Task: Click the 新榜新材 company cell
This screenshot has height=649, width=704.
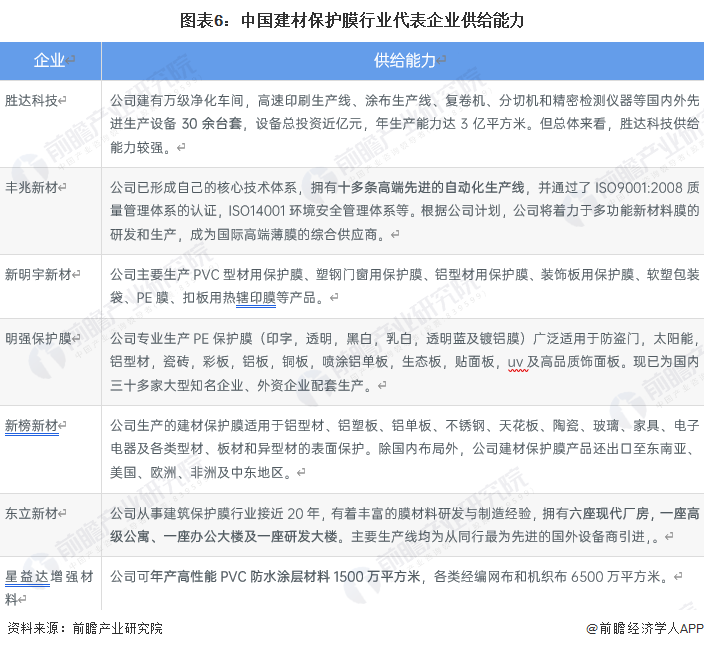Action: click(x=50, y=449)
